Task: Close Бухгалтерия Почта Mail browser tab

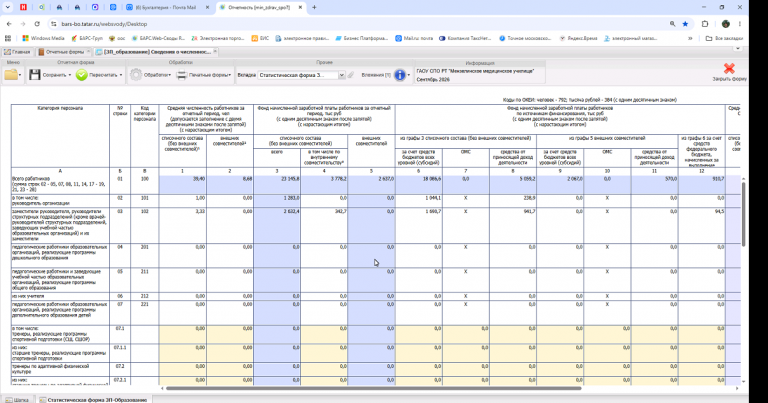Action: pyautogui.click(x=207, y=7)
